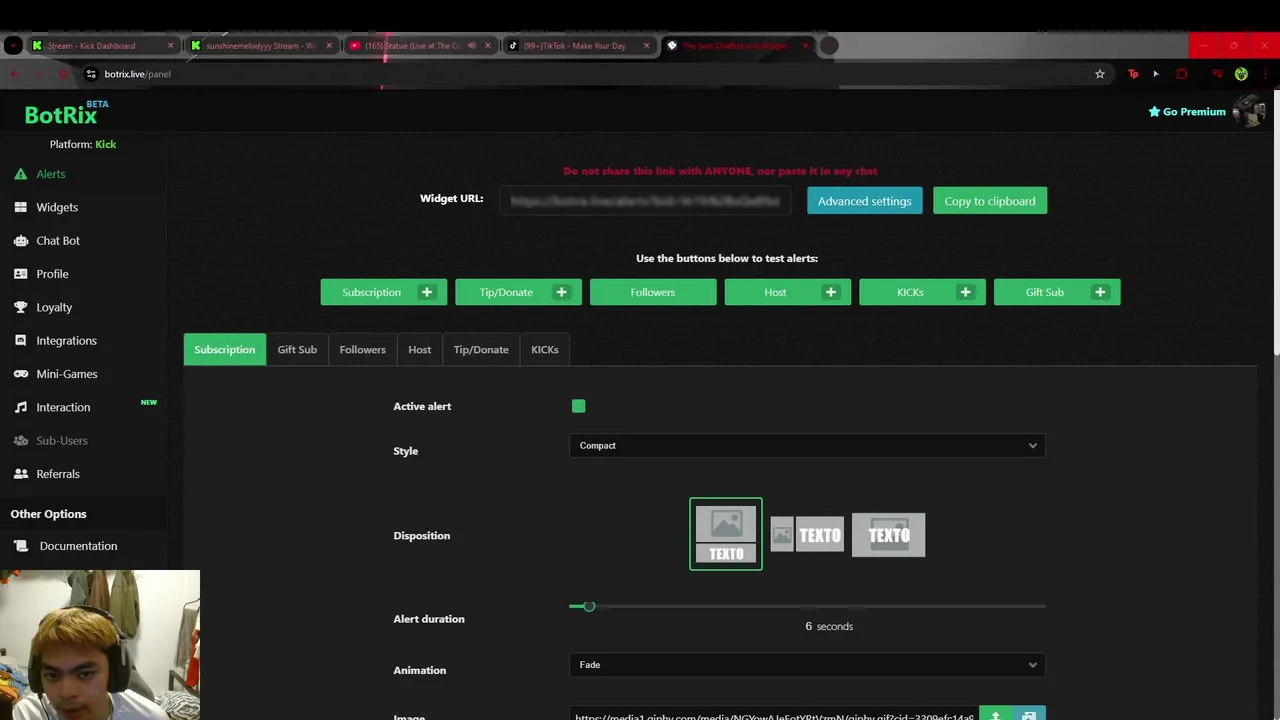Click the Documentation book icon
This screenshot has height=720, width=1280.
pyautogui.click(x=22, y=546)
